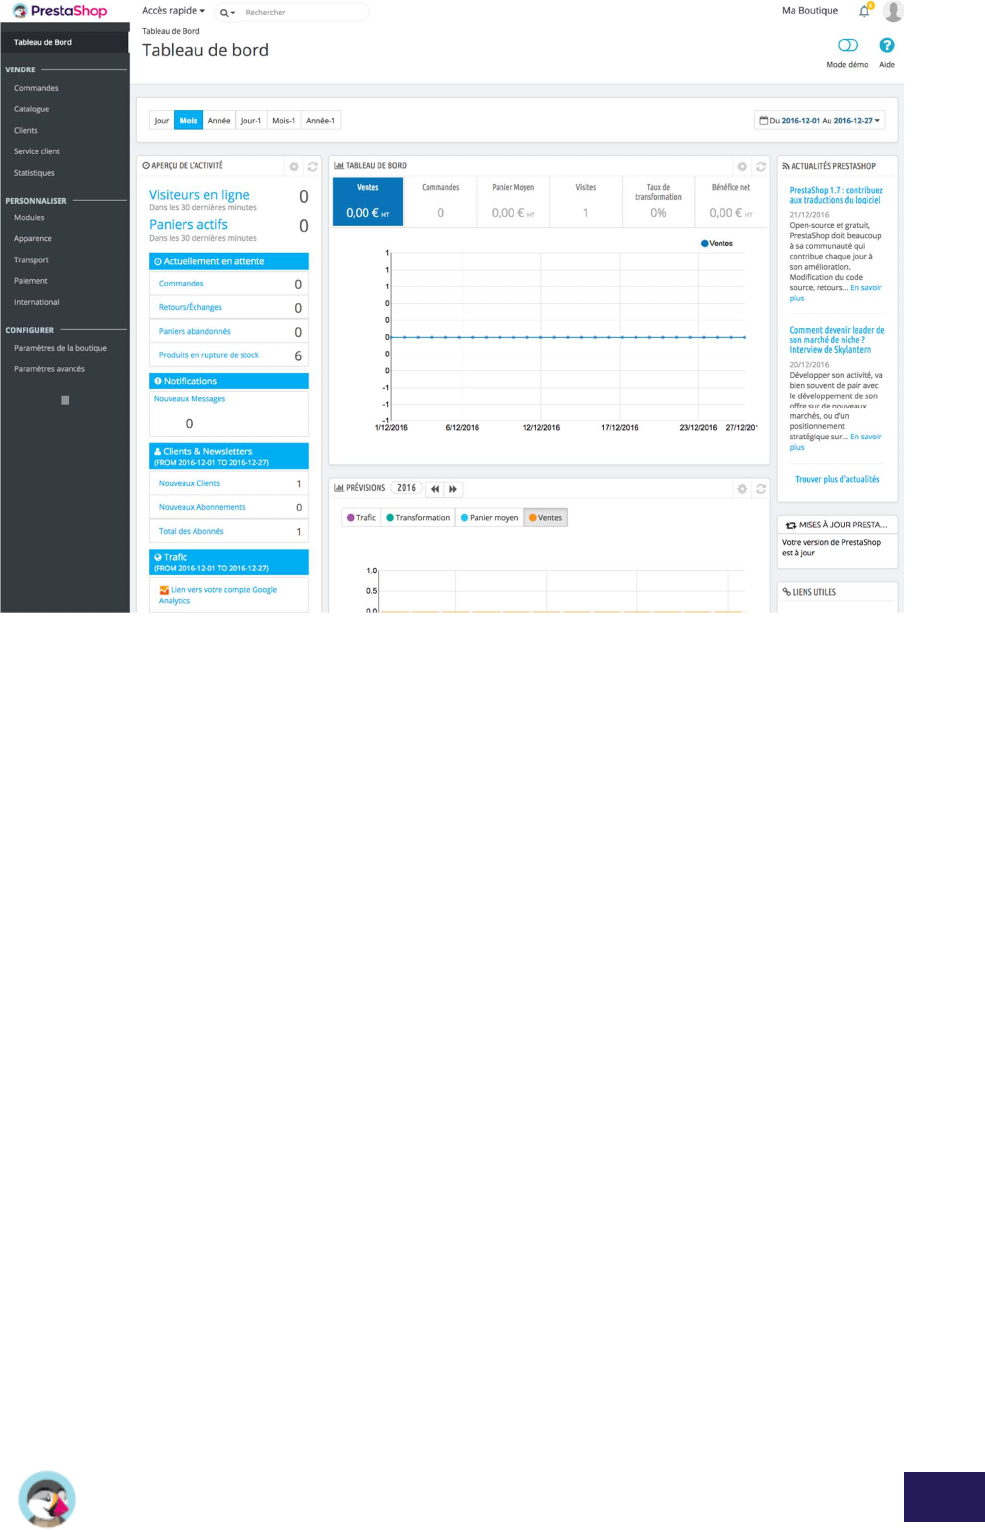This screenshot has height=1532, width=985.
Task: Select the Ventes KPI tile
Action: tap(368, 202)
